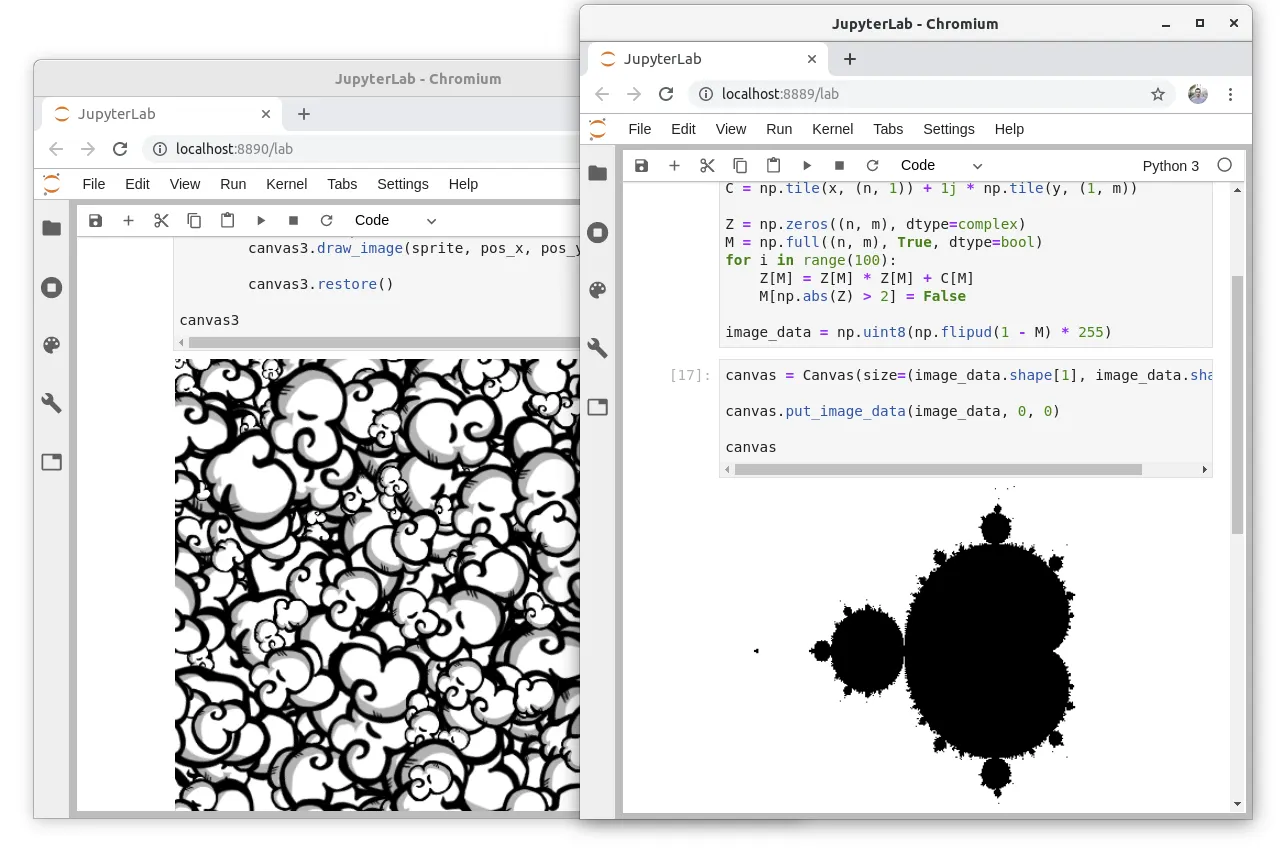
Task: Open Chromium's three-dot menu
Action: (1231, 94)
